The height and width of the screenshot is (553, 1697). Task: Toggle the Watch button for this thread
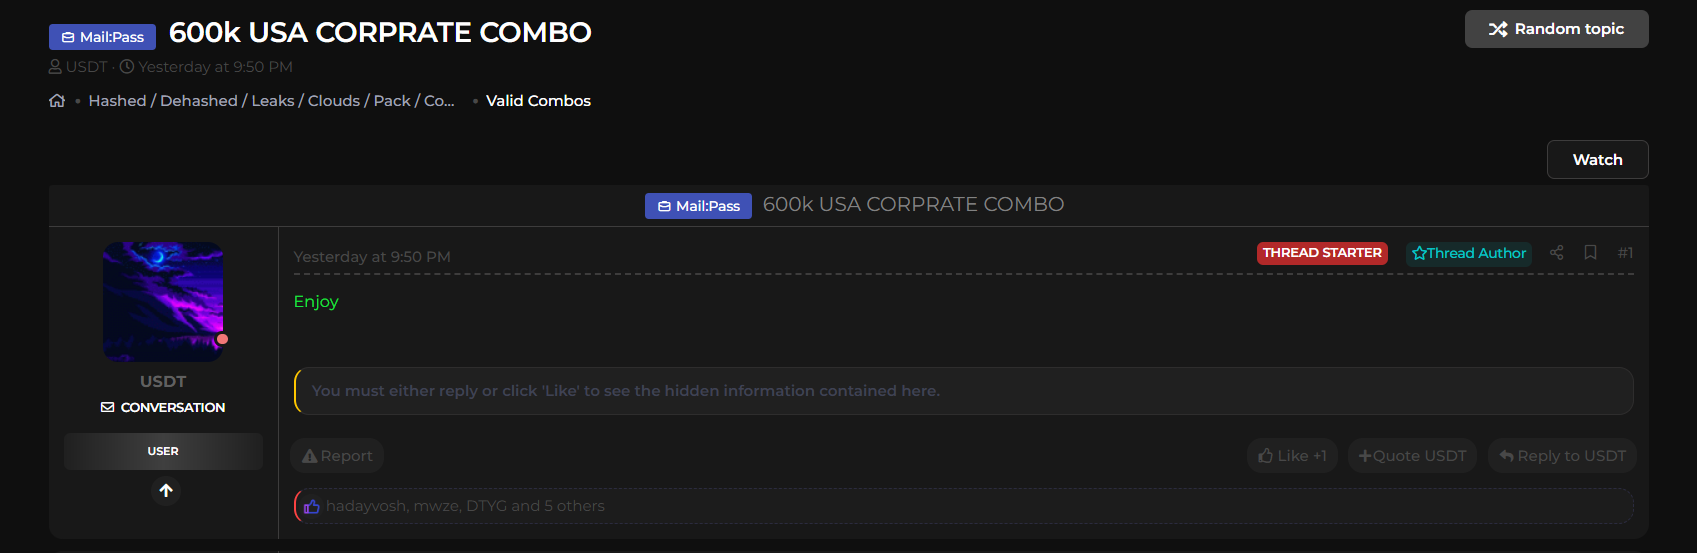(x=1597, y=160)
